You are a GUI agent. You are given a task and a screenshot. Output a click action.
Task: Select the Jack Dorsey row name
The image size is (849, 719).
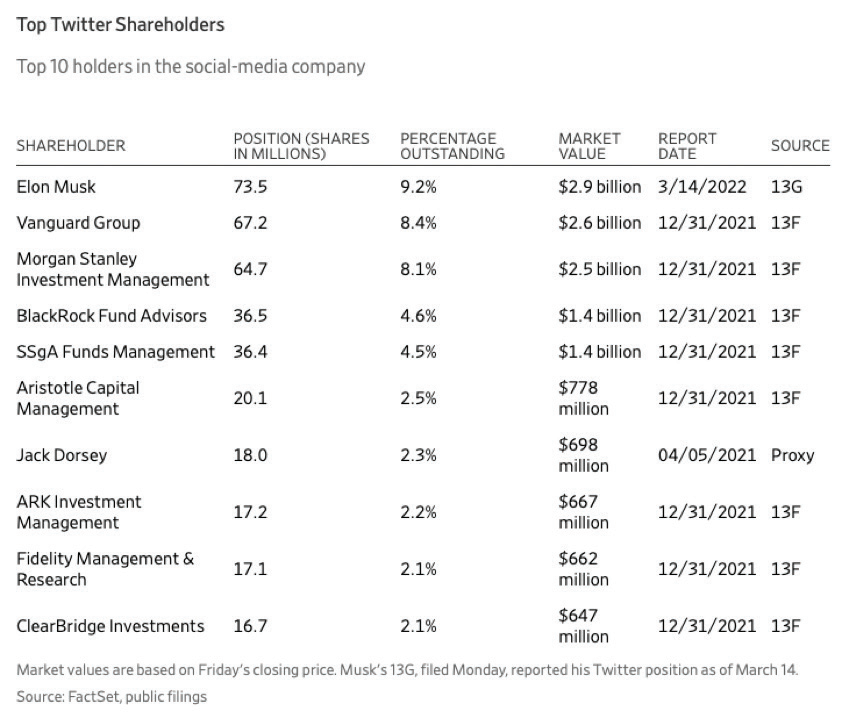click(x=62, y=455)
